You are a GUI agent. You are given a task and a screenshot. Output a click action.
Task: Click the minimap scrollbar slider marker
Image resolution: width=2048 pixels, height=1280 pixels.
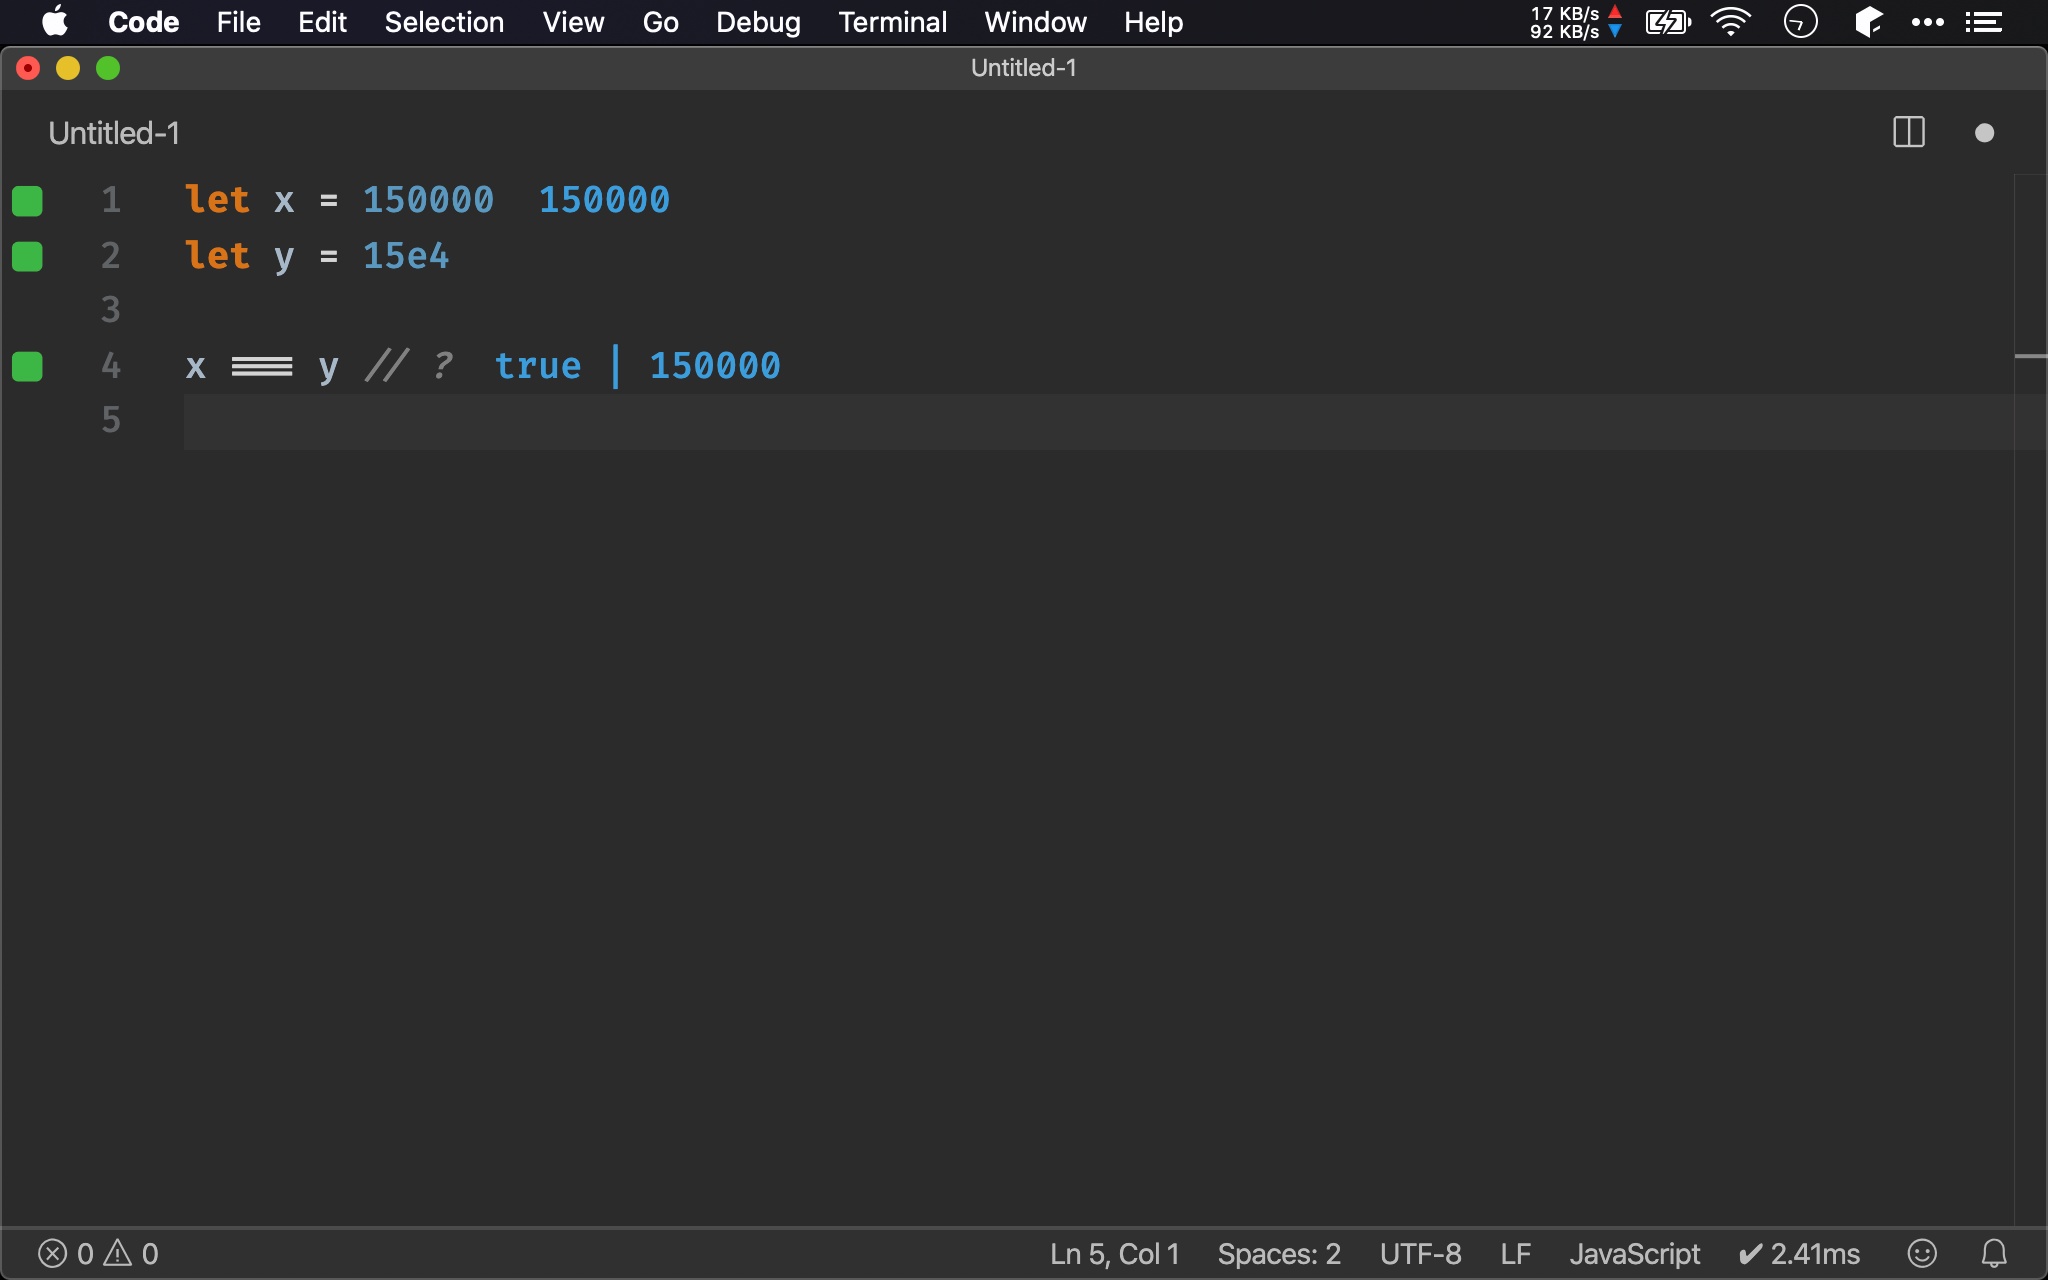coord(2030,356)
